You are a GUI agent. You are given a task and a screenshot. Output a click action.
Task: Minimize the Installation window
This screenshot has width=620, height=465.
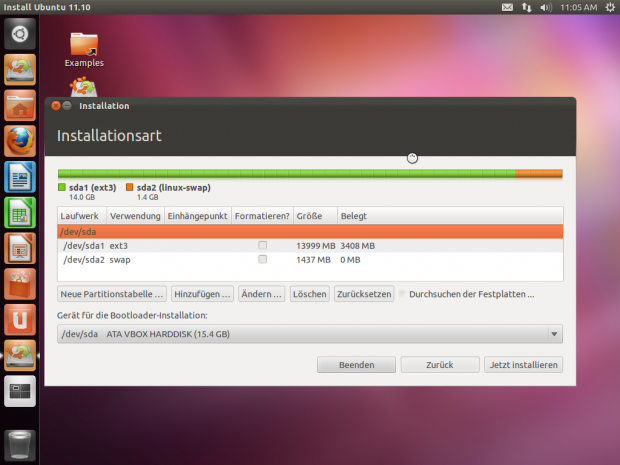pos(67,106)
